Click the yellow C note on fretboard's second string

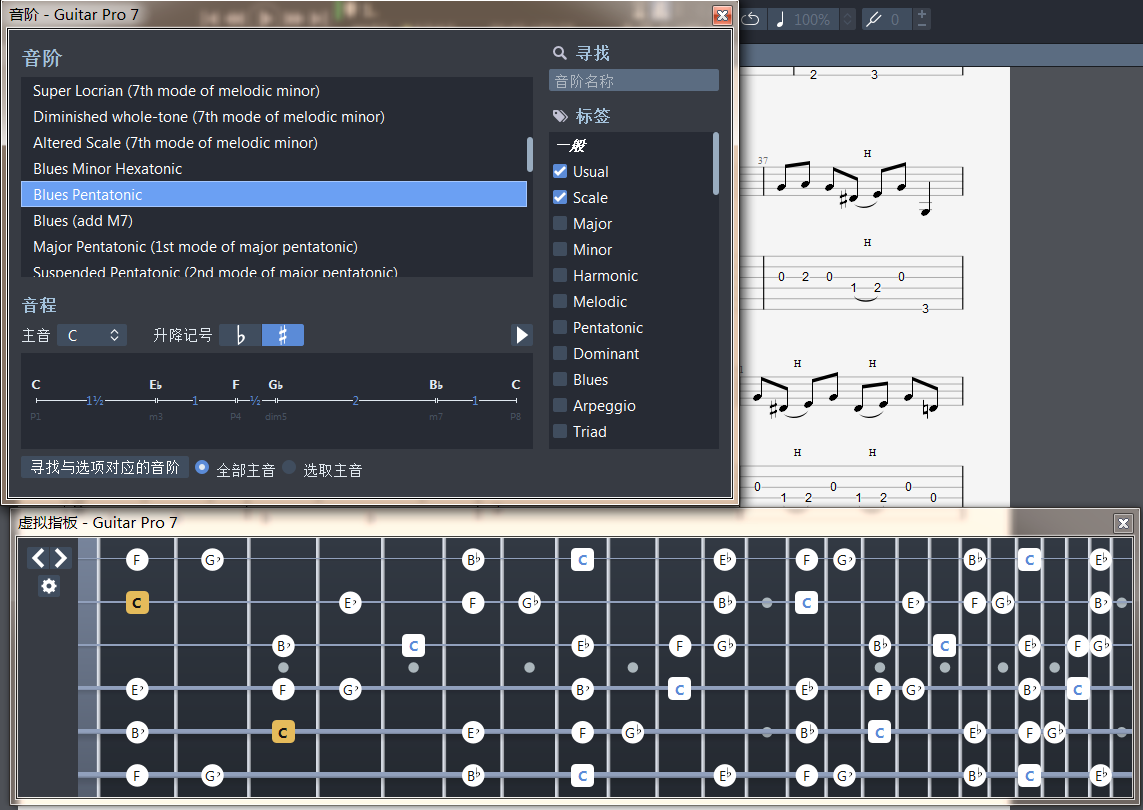[138, 602]
